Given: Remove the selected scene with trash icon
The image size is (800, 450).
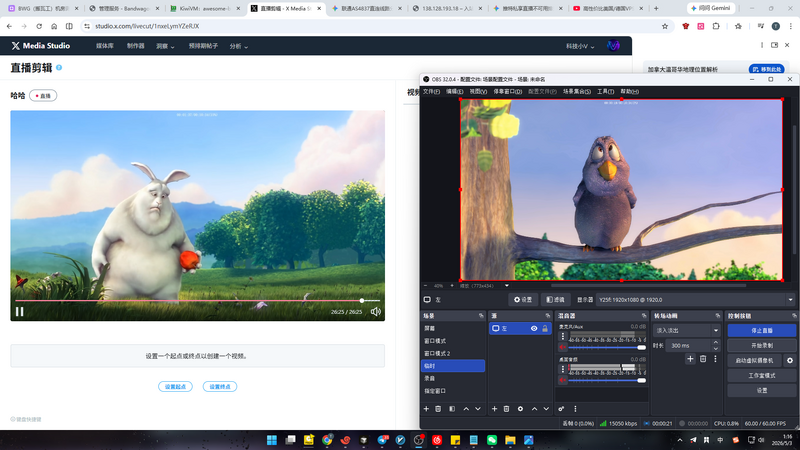Looking at the screenshot, I should [x=438, y=409].
